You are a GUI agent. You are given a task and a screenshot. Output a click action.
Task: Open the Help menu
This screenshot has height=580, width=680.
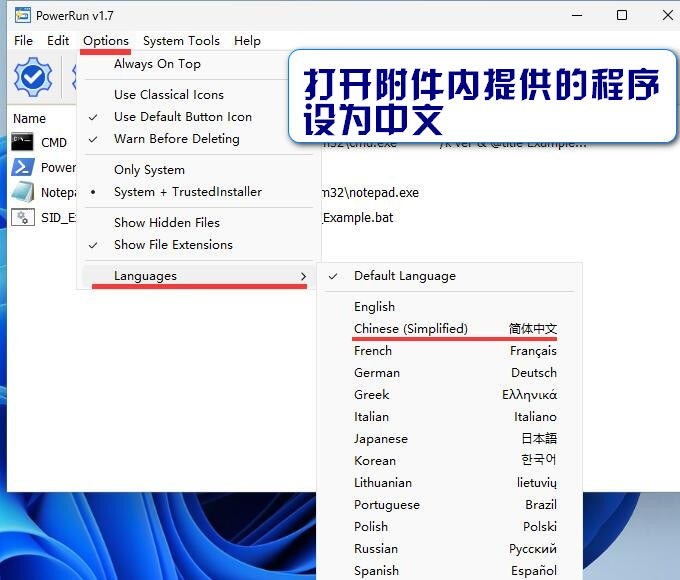pyautogui.click(x=247, y=41)
